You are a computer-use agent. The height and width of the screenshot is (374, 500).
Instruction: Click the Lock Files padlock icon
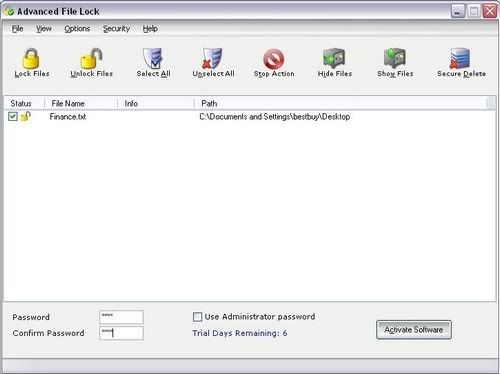[31, 58]
